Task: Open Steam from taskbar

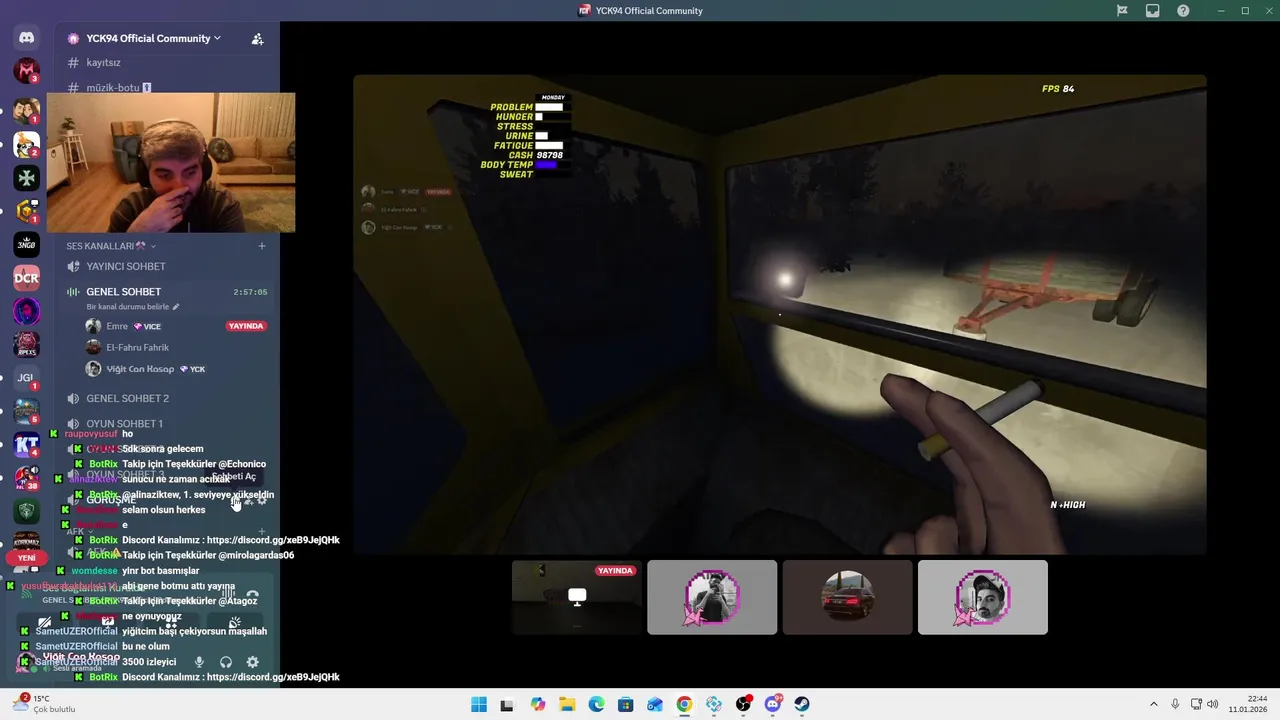Action: (802, 704)
